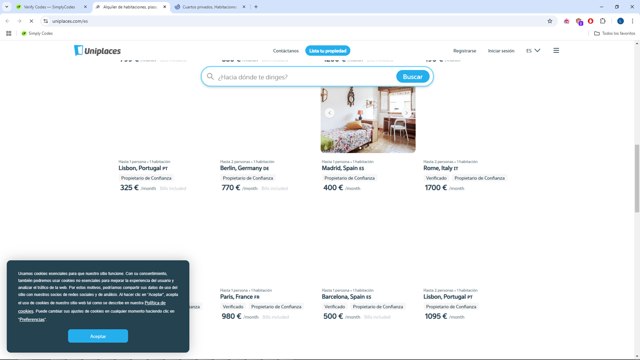Open the apps grid in bookmarks bar
This screenshot has width=640, height=360.
pyautogui.click(x=9, y=33)
